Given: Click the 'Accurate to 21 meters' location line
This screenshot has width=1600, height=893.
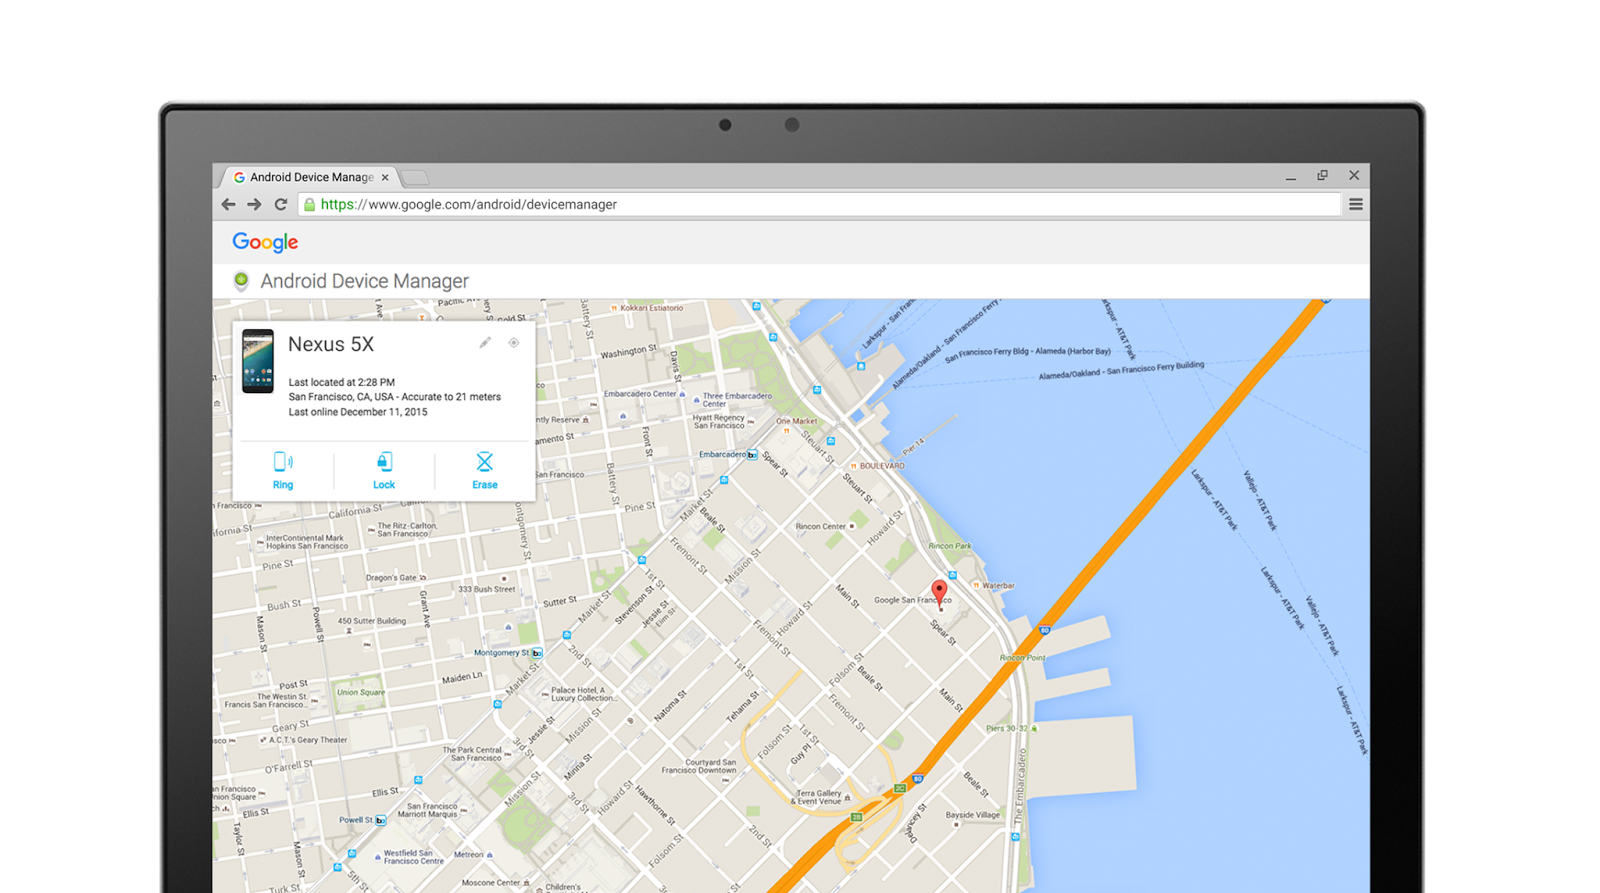Looking at the screenshot, I should pos(395,397).
